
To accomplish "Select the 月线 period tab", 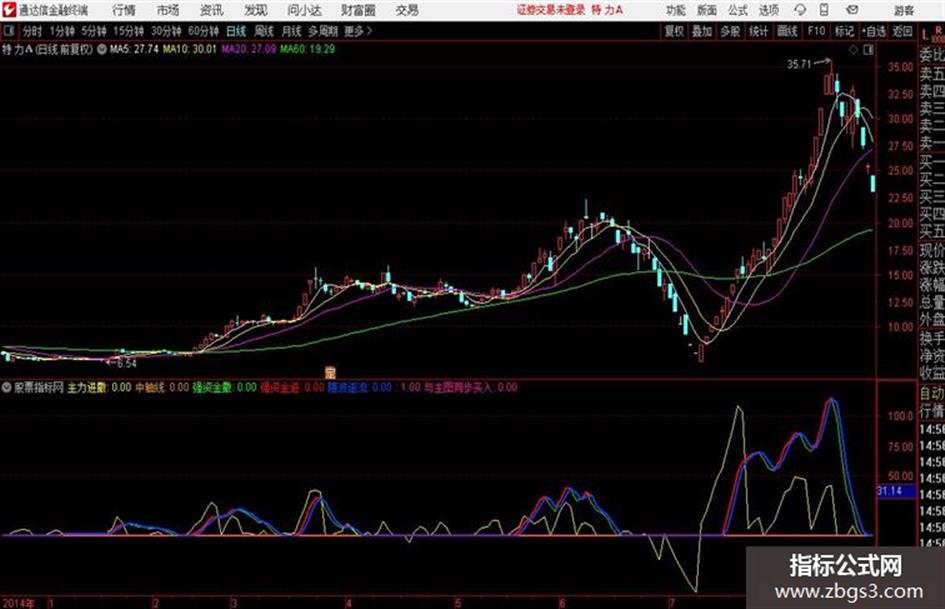I will (x=292, y=31).
